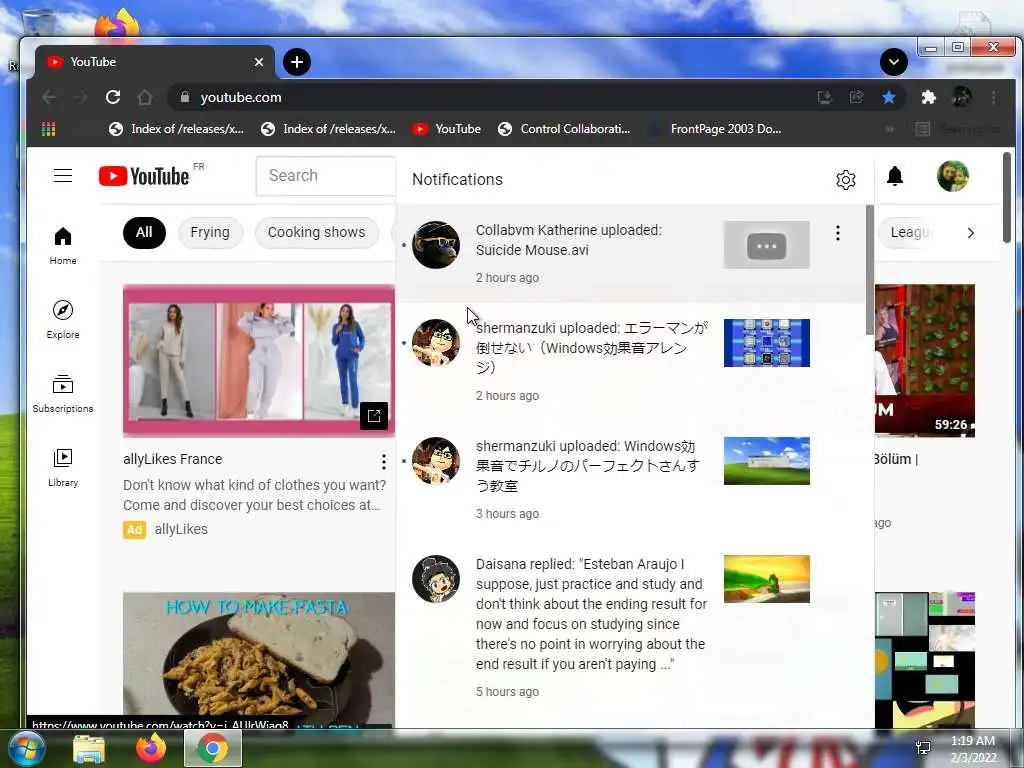The height and width of the screenshot is (768, 1024).
Task: Open notification settings gear icon
Action: click(x=846, y=180)
